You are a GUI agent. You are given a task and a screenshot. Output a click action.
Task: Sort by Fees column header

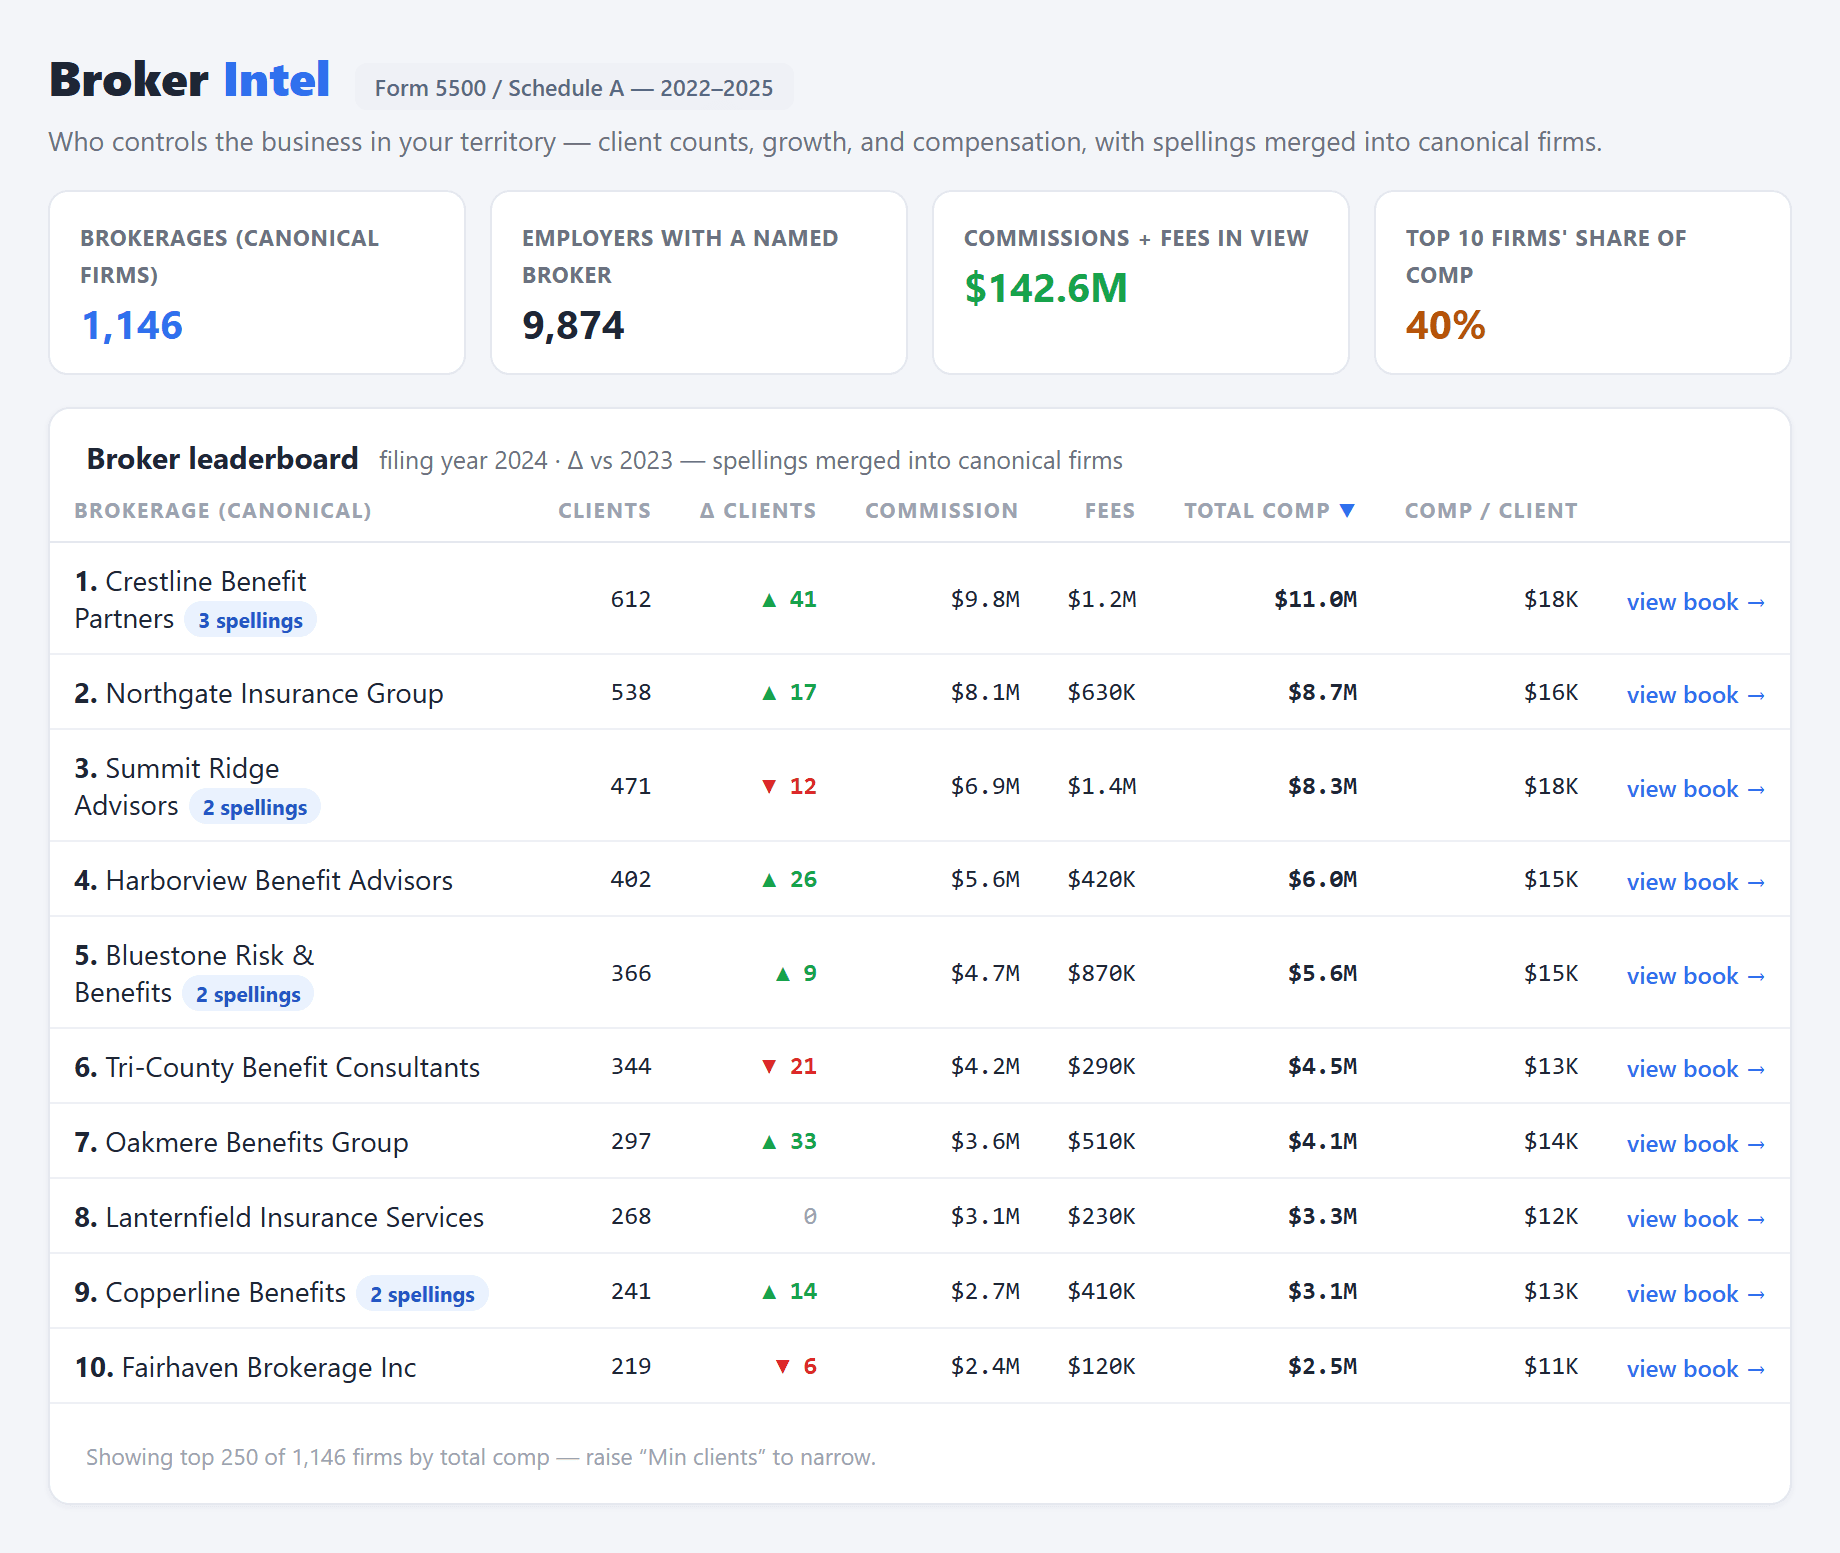(x=1110, y=511)
